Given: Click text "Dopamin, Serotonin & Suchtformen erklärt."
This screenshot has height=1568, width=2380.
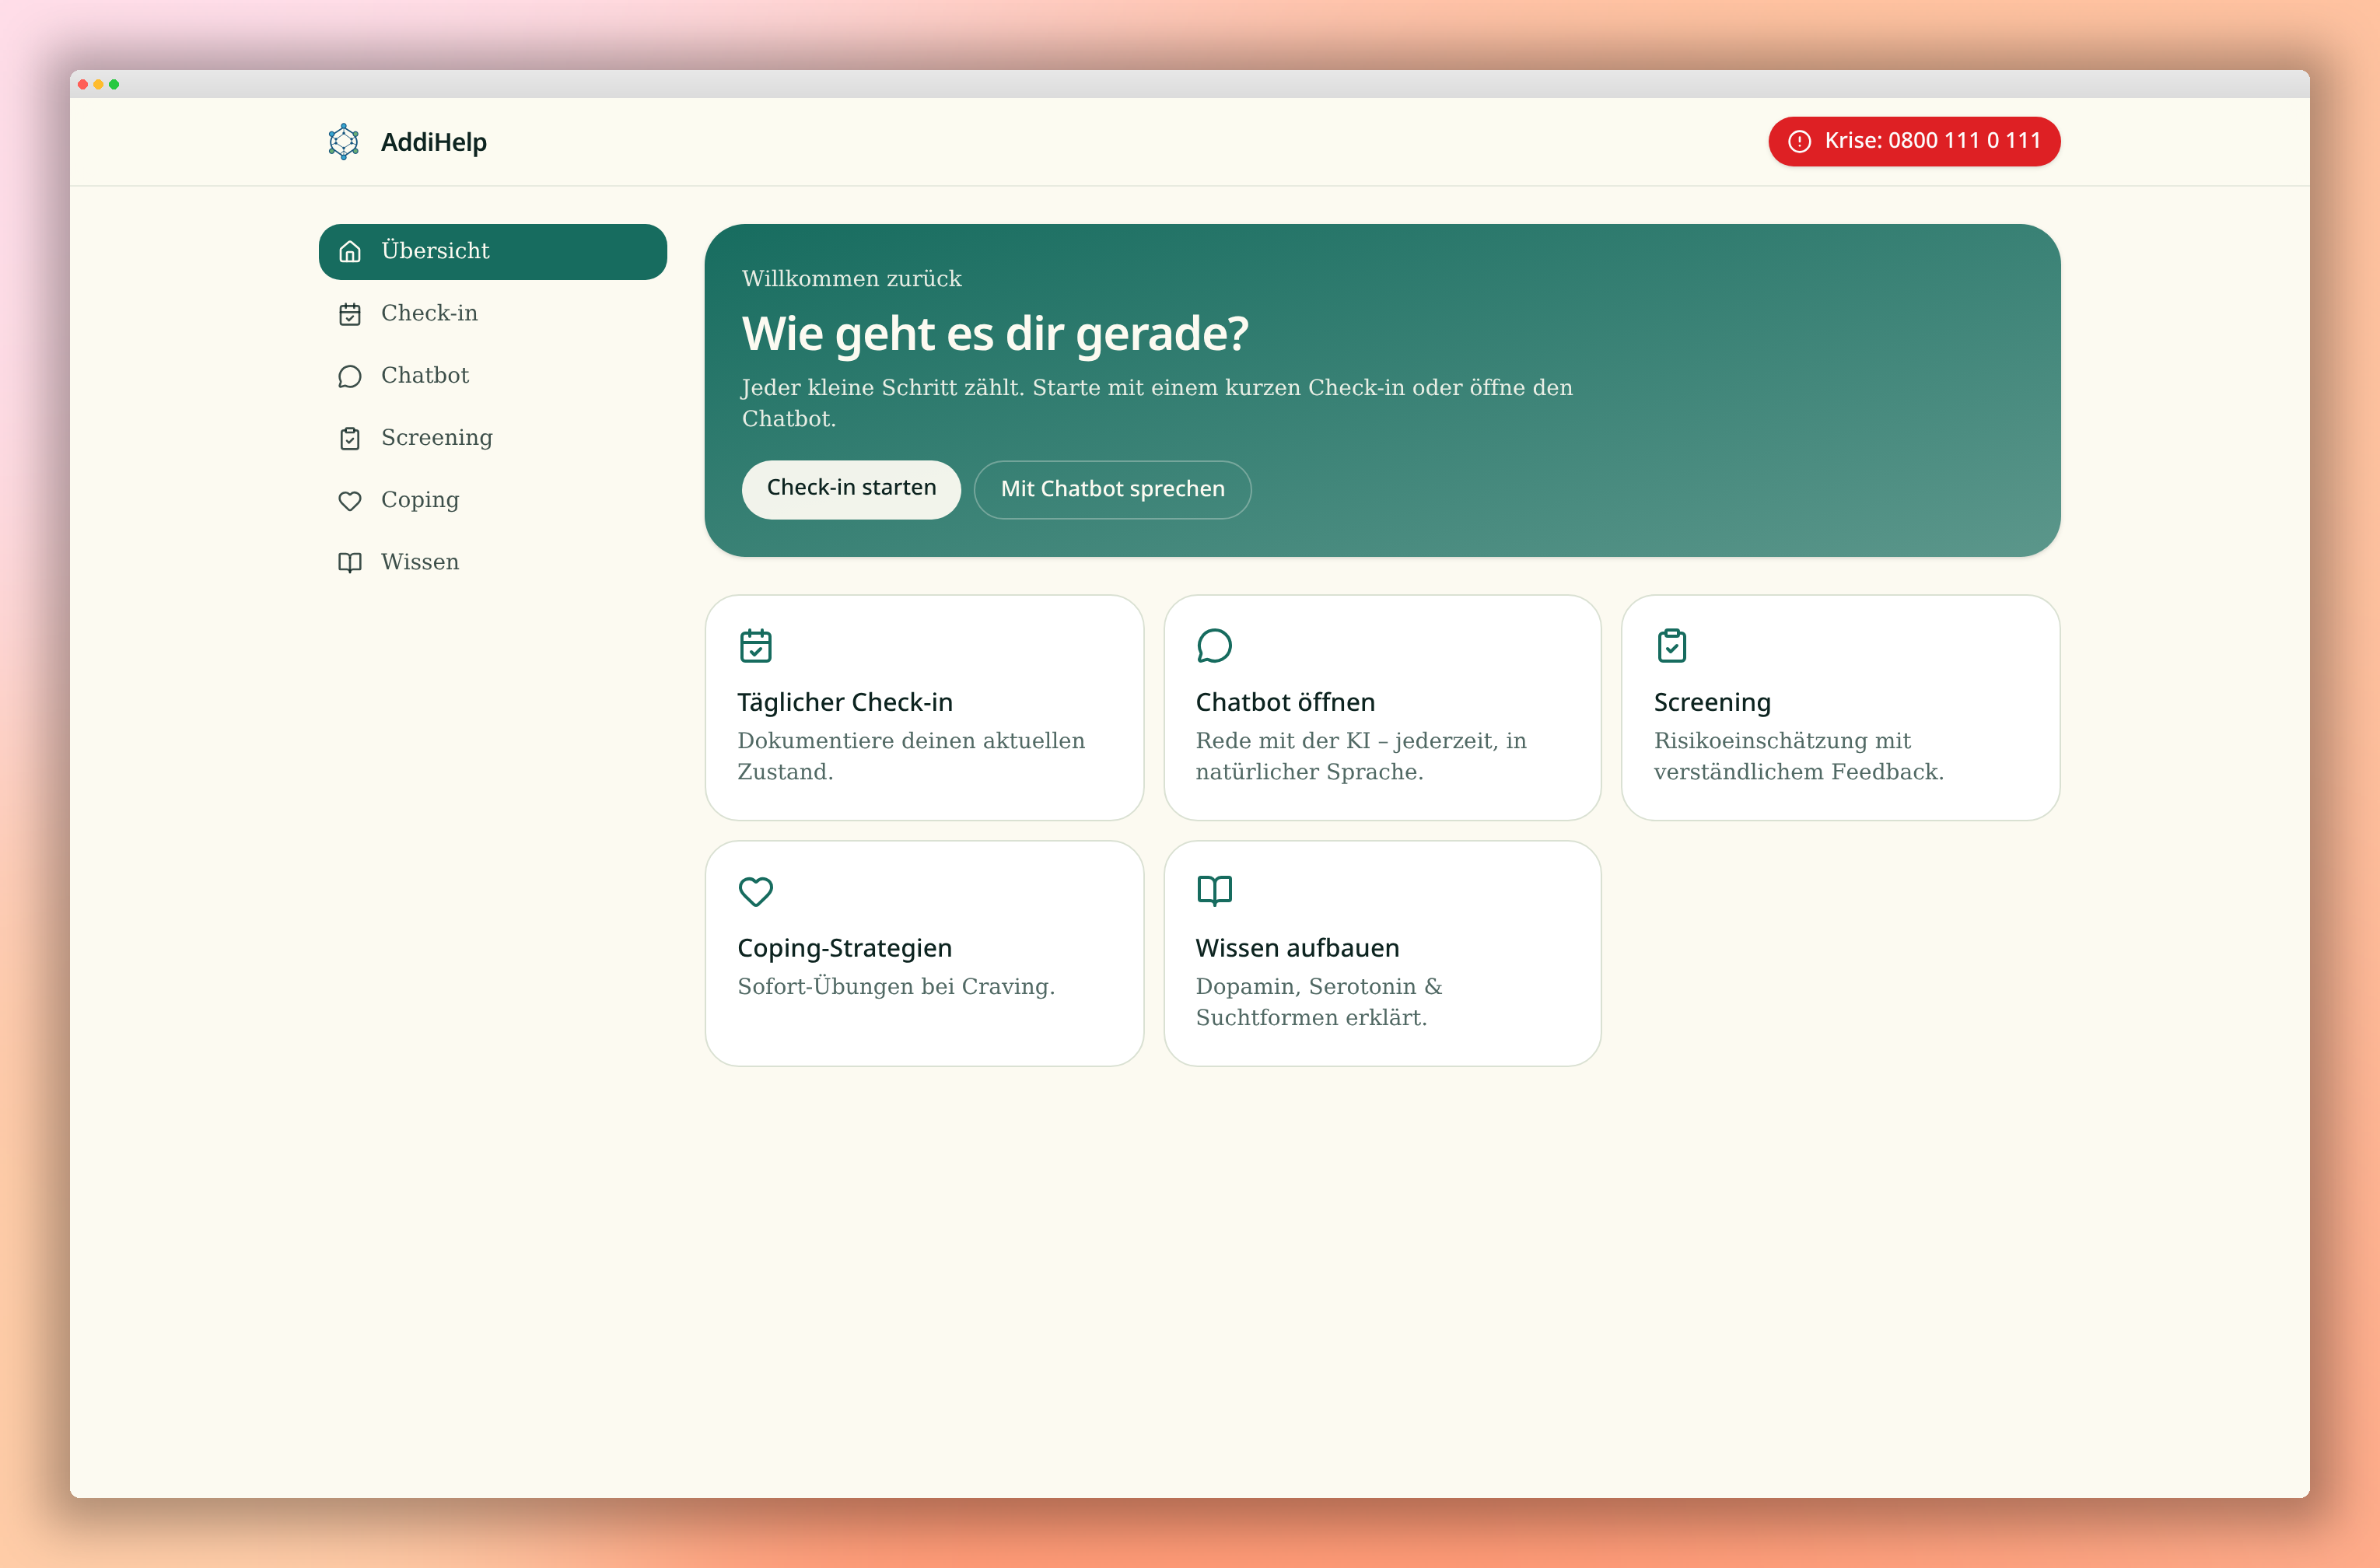Looking at the screenshot, I should coord(1319,1002).
